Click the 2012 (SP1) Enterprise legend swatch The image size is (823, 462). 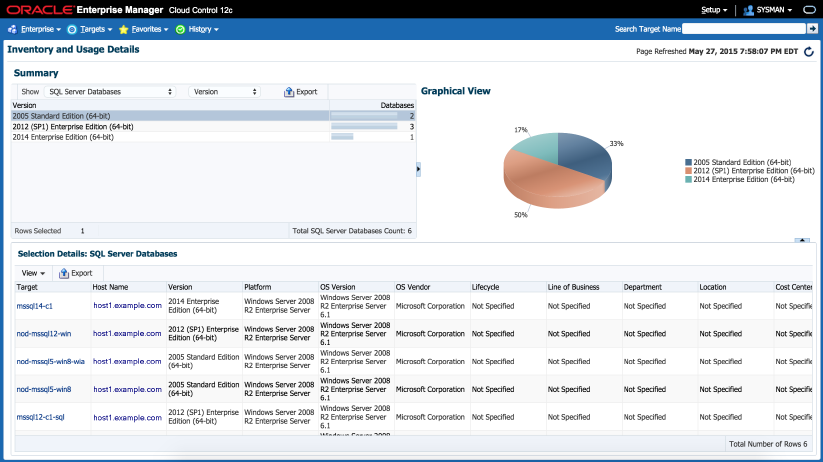click(688, 171)
